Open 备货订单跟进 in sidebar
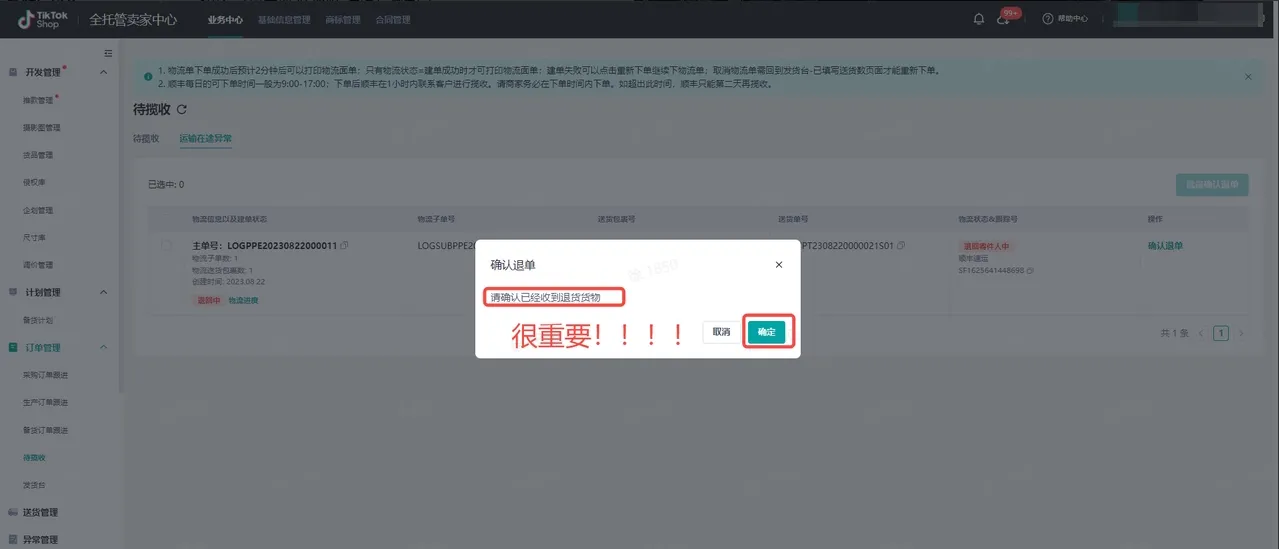This screenshot has width=1279, height=549. click(45, 430)
